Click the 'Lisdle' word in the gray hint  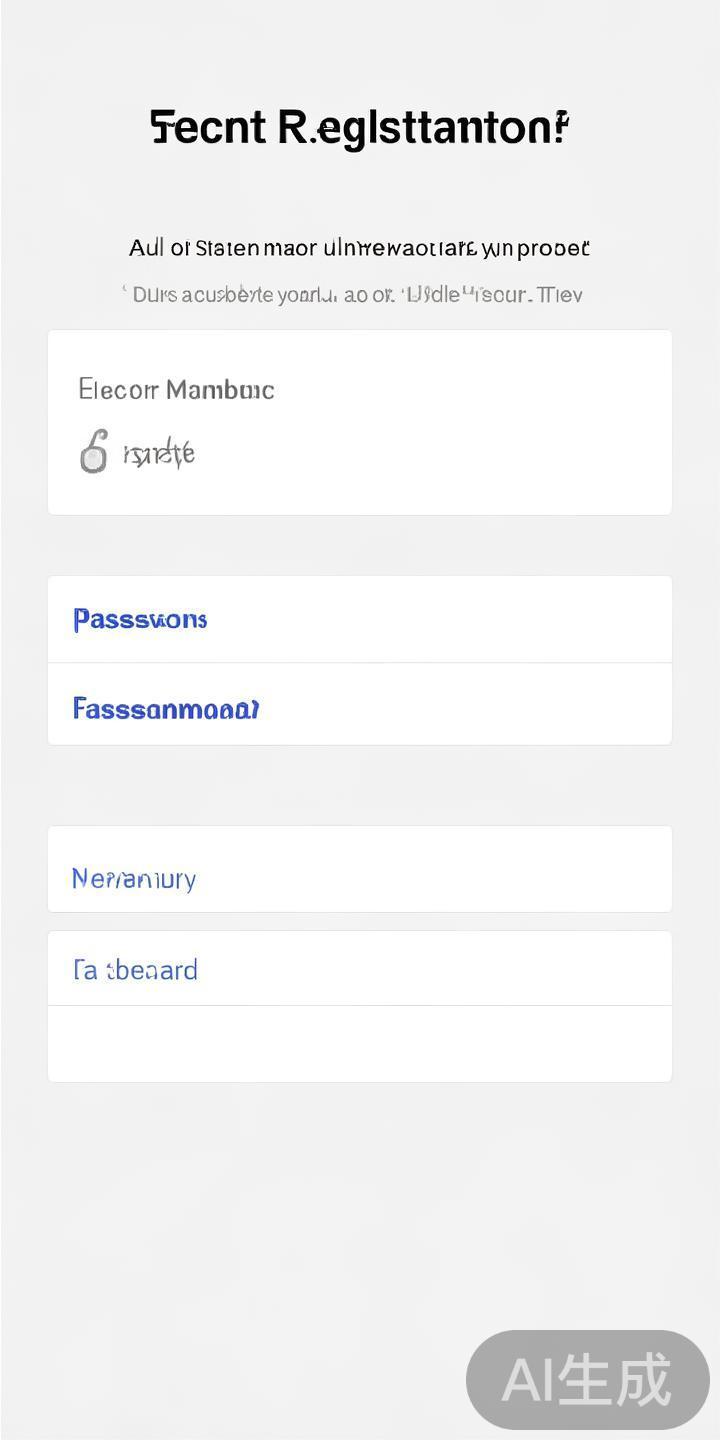(x=432, y=294)
